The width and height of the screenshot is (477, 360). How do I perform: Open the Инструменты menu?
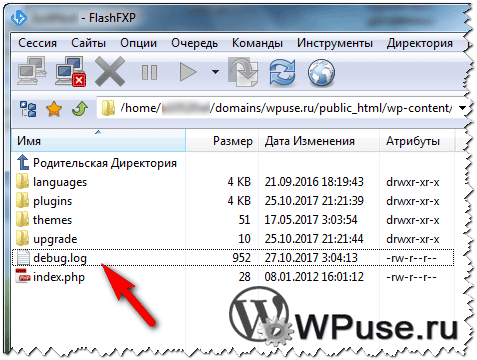[x=335, y=43]
